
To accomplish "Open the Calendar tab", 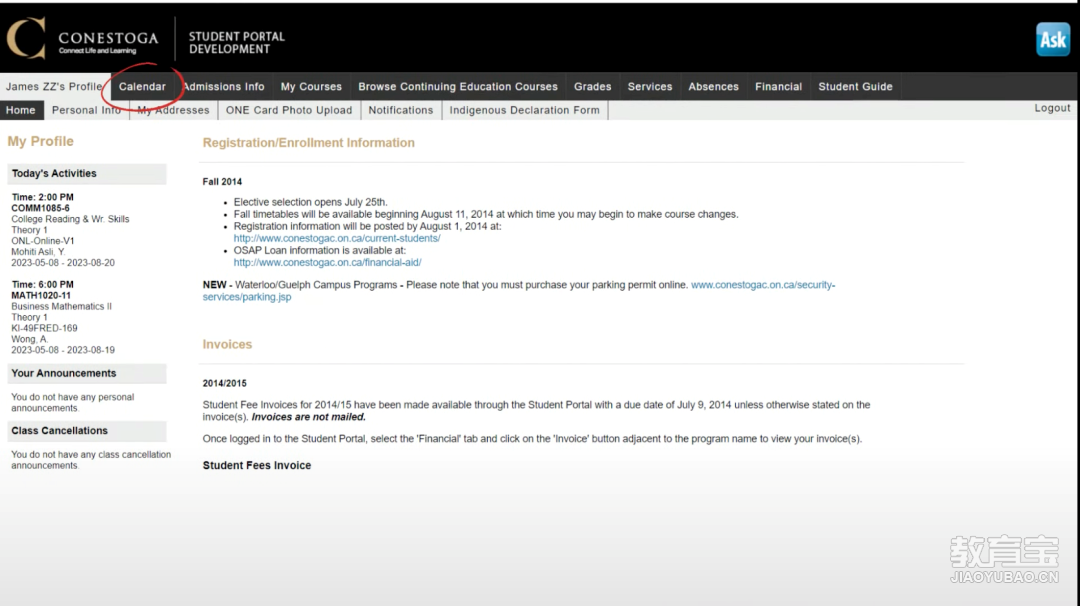I will tap(142, 87).
